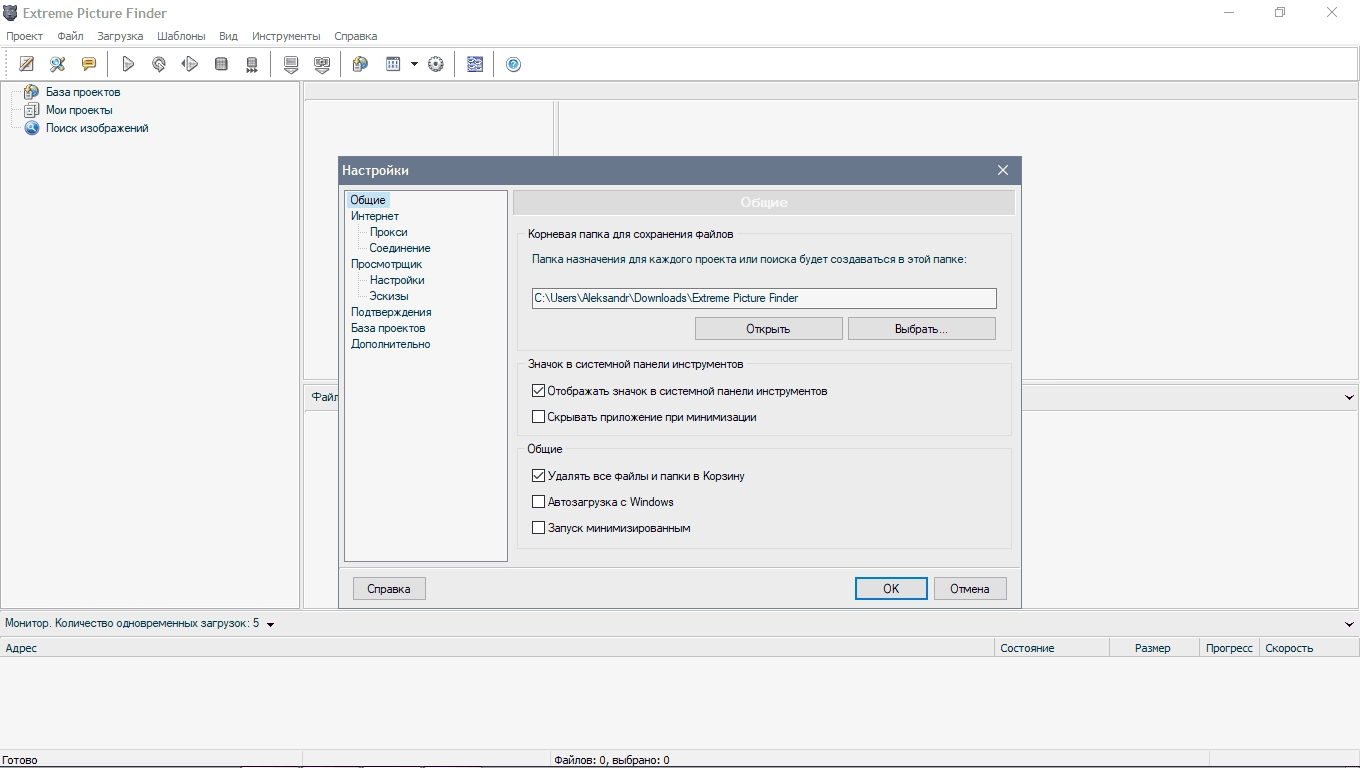Screen dimensions: 1360x768
Task: Expand the files panel chevron at right
Action: pos(1349,397)
